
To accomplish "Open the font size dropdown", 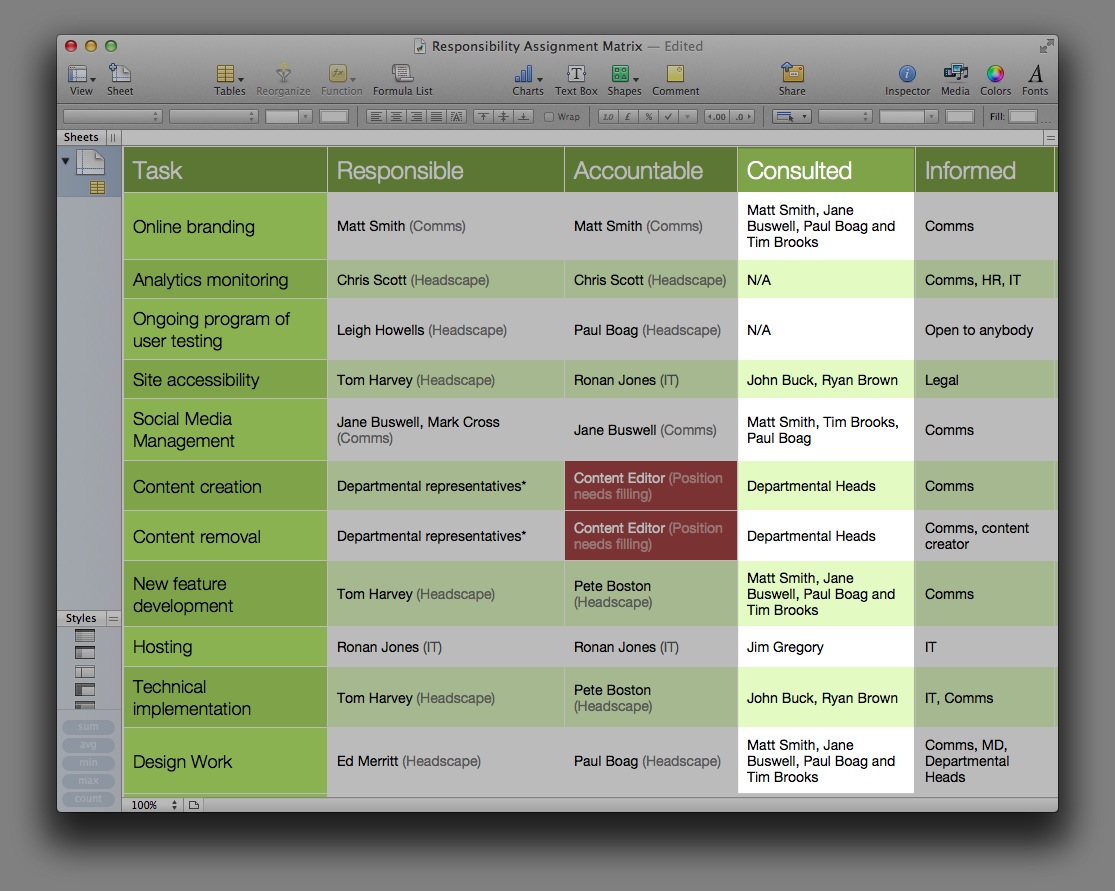I will [289, 117].
